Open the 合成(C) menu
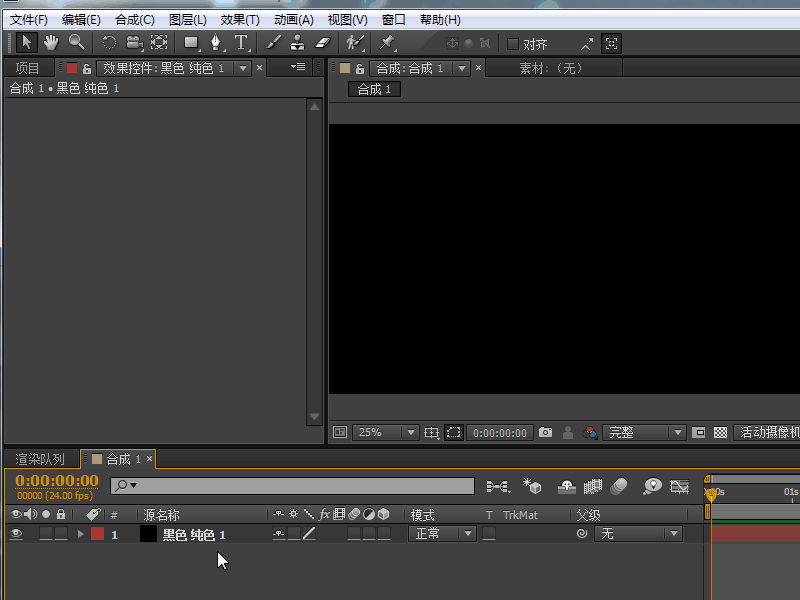This screenshot has width=800, height=600. pyautogui.click(x=135, y=20)
